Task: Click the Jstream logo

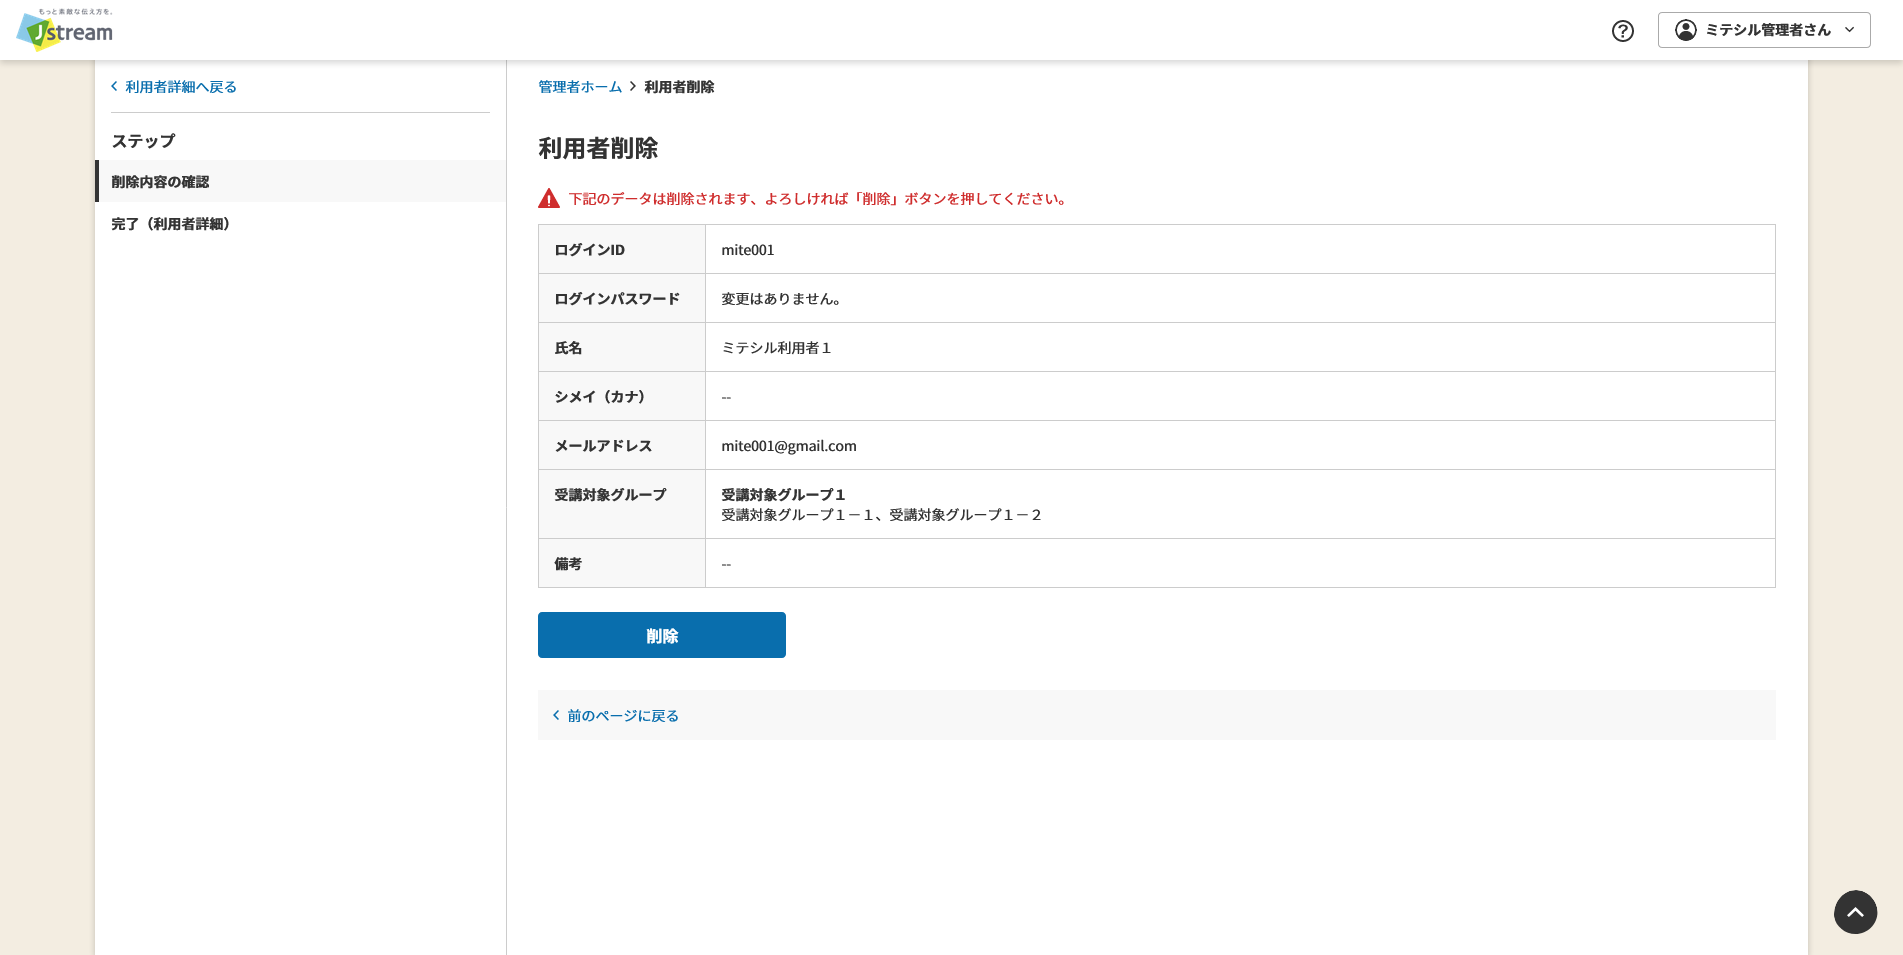Action: pyautogui.click(x=65, y=29)
